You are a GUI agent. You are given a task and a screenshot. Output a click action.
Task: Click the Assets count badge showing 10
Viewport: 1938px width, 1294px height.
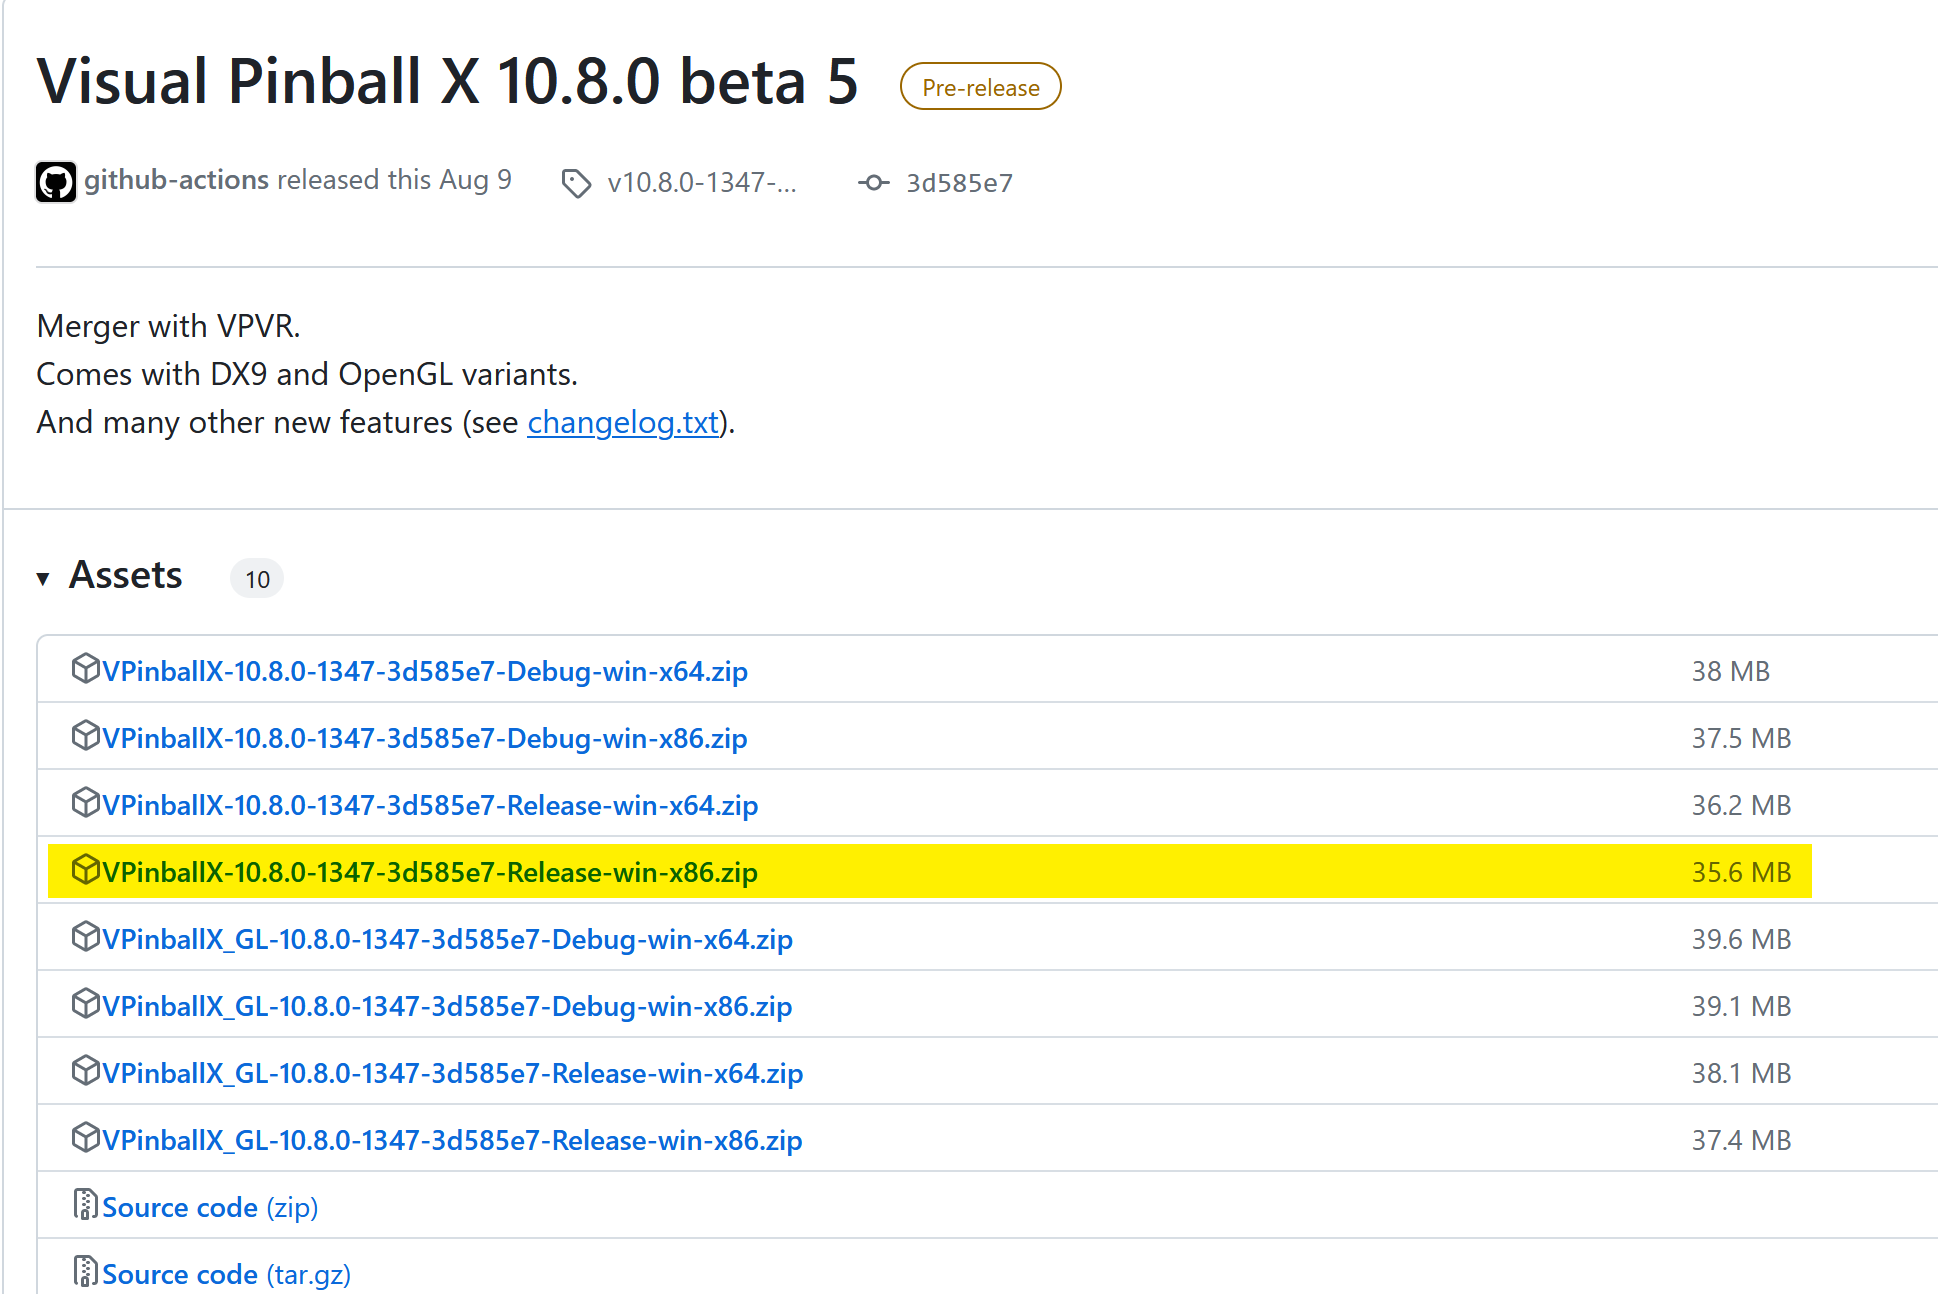pos(256,578)
